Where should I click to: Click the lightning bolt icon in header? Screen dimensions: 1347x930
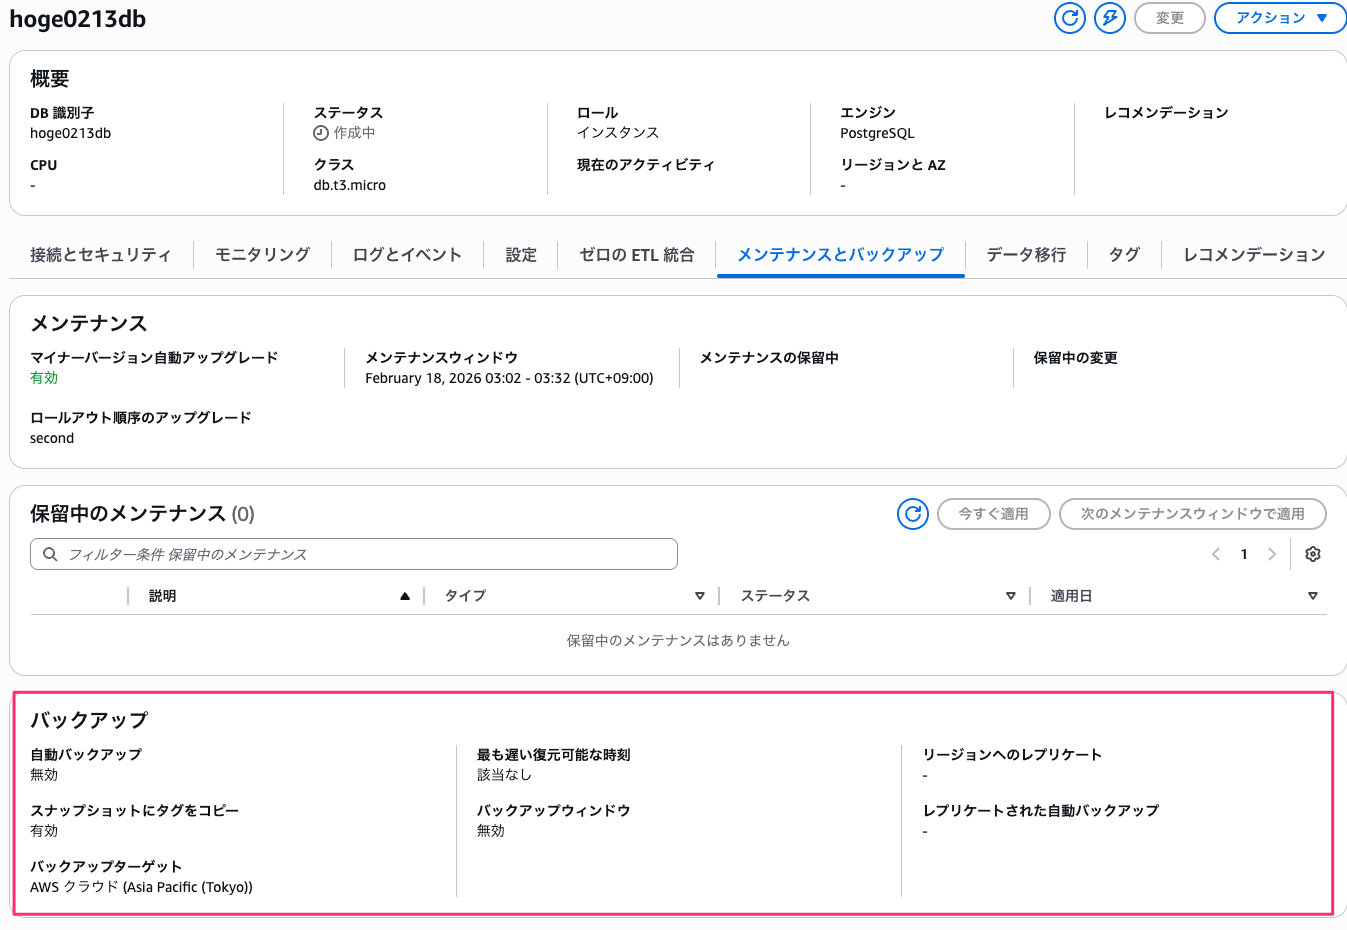coord(1109,18)
